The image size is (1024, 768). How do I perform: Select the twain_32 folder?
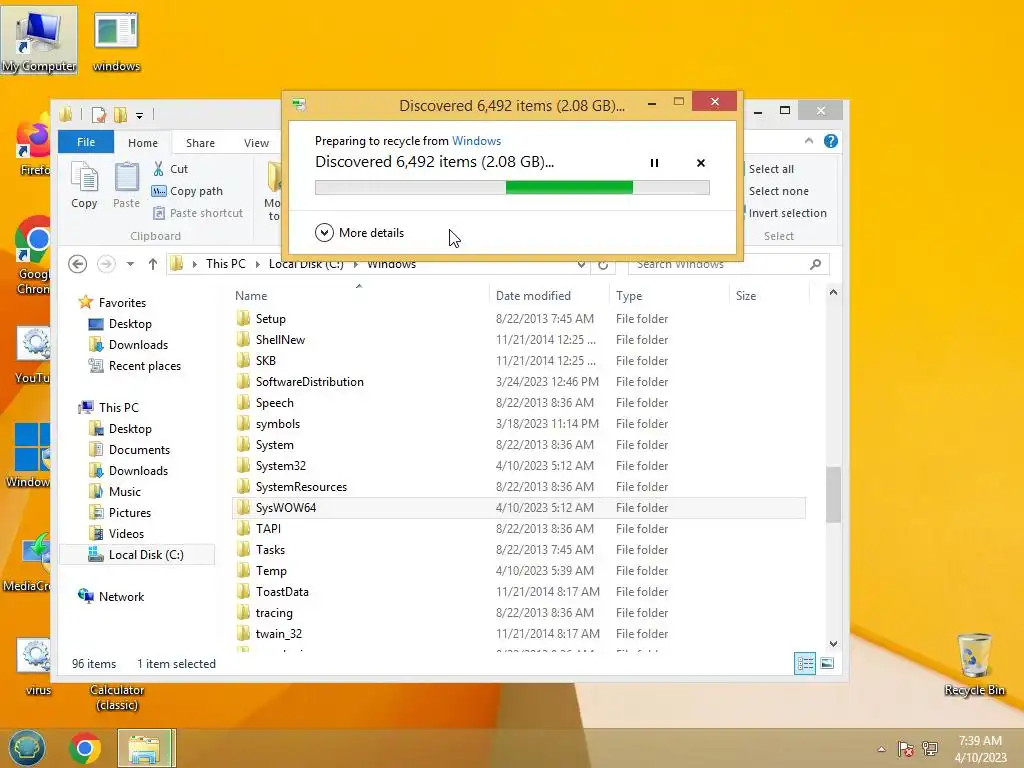(519, 633)
